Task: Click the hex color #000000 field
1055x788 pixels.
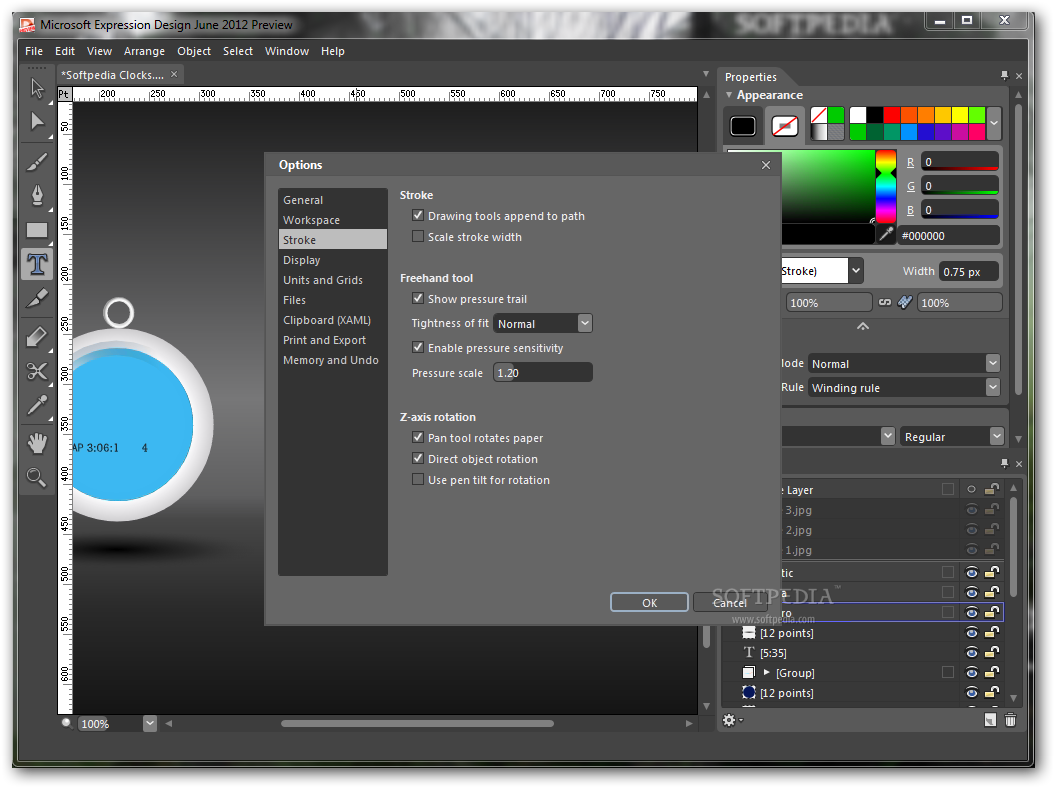Action: tap(948, 236)
